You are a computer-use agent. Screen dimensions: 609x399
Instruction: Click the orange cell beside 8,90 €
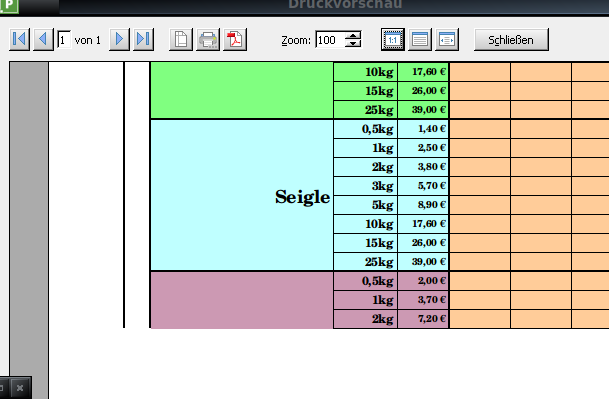(x=480, y=205)
